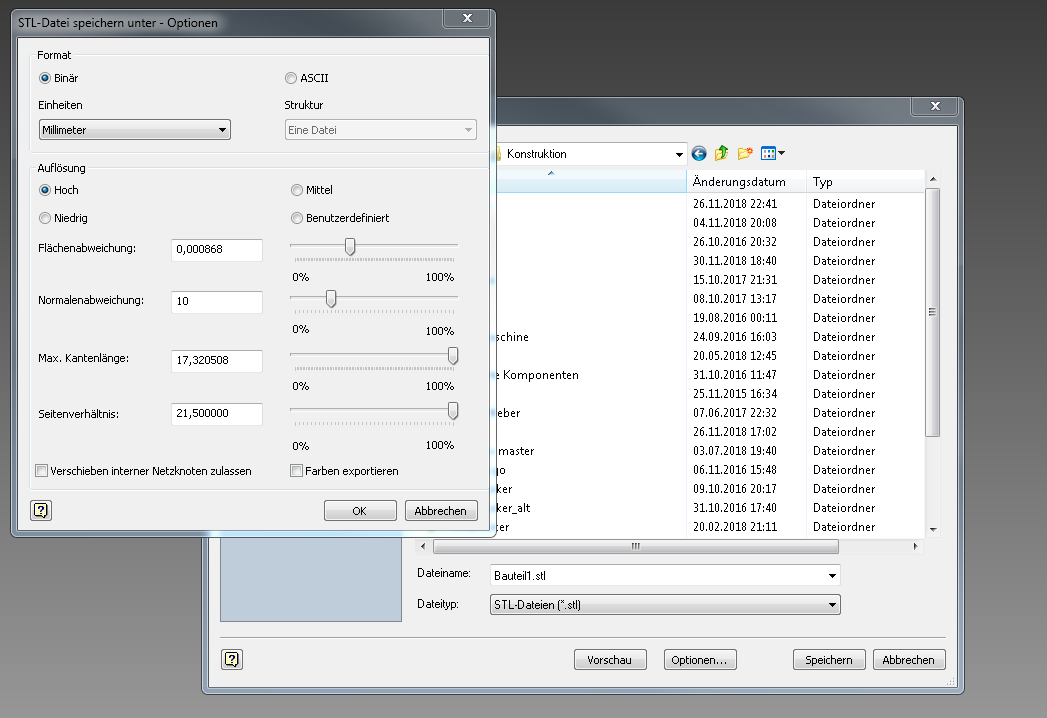Screen dimensions: 1047x718
Task: Select row dated 07.06.2017 22:32
Action: [x=710, y=413]
